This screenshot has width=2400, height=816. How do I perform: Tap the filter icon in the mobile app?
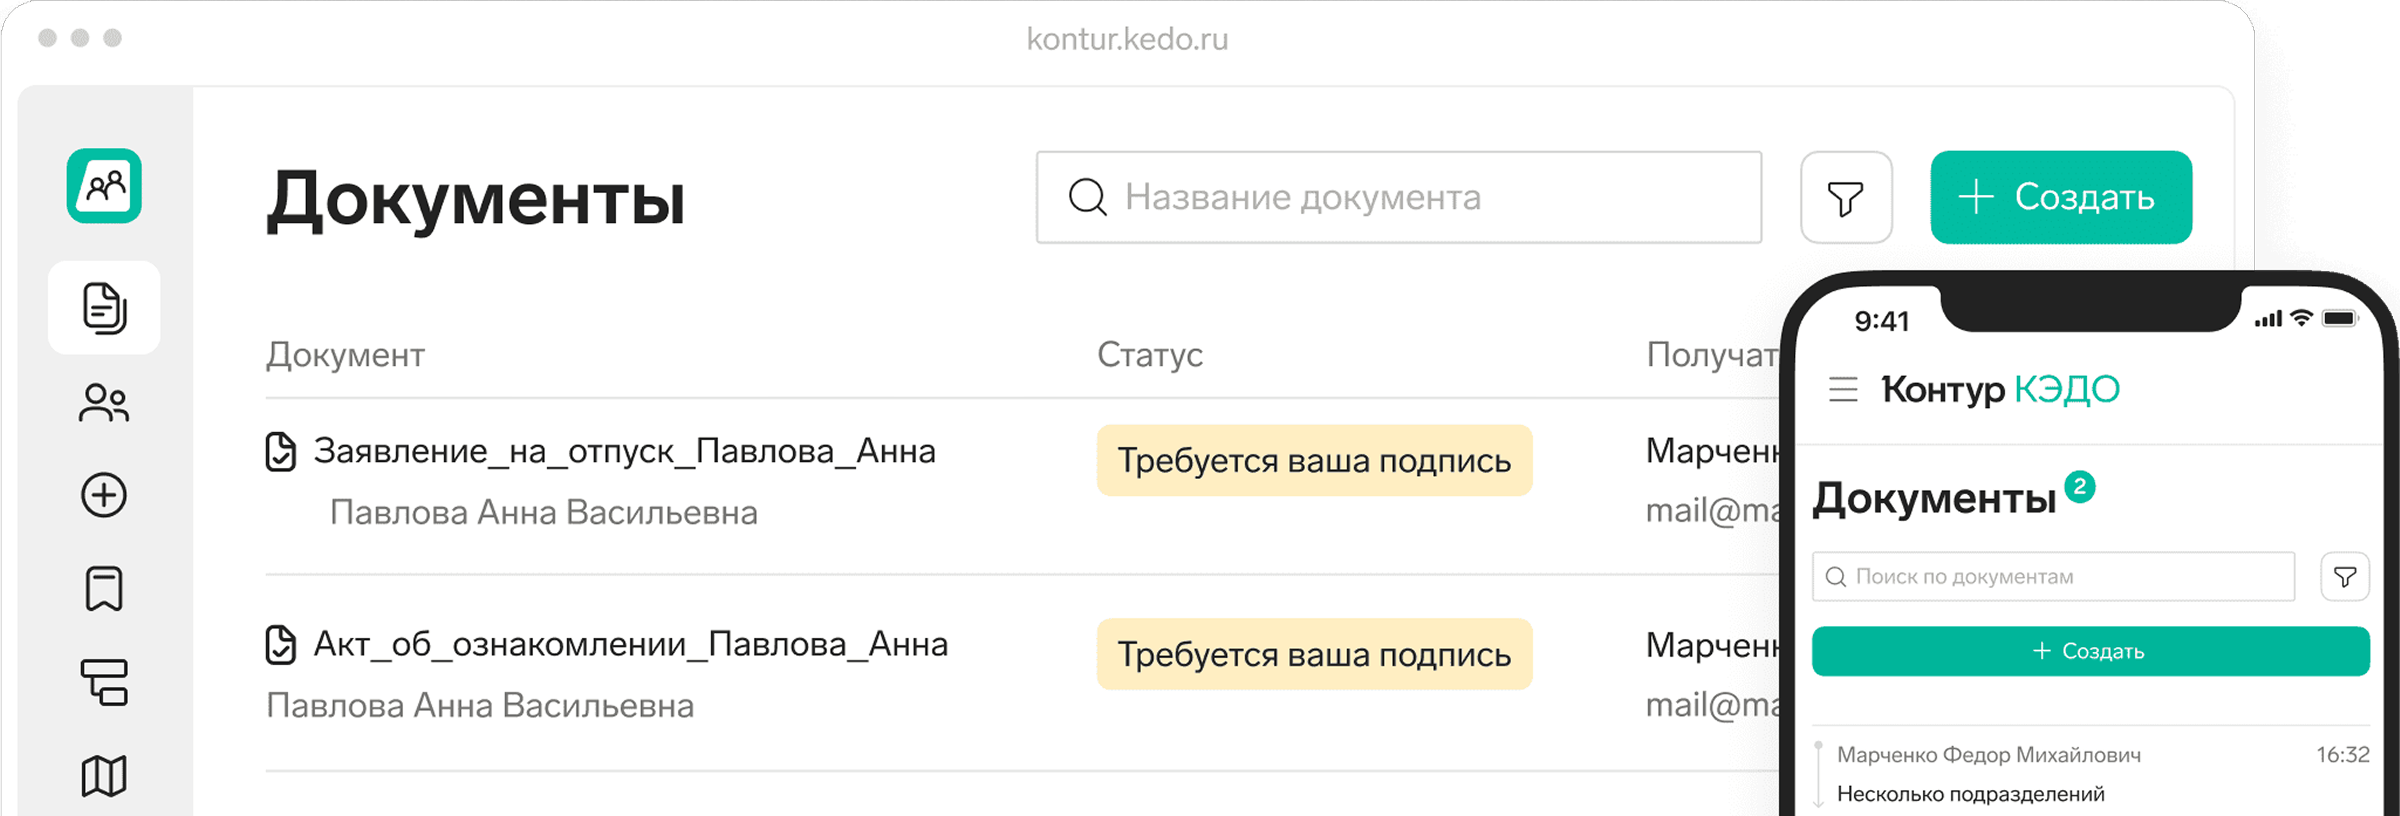click(2345, 576)
